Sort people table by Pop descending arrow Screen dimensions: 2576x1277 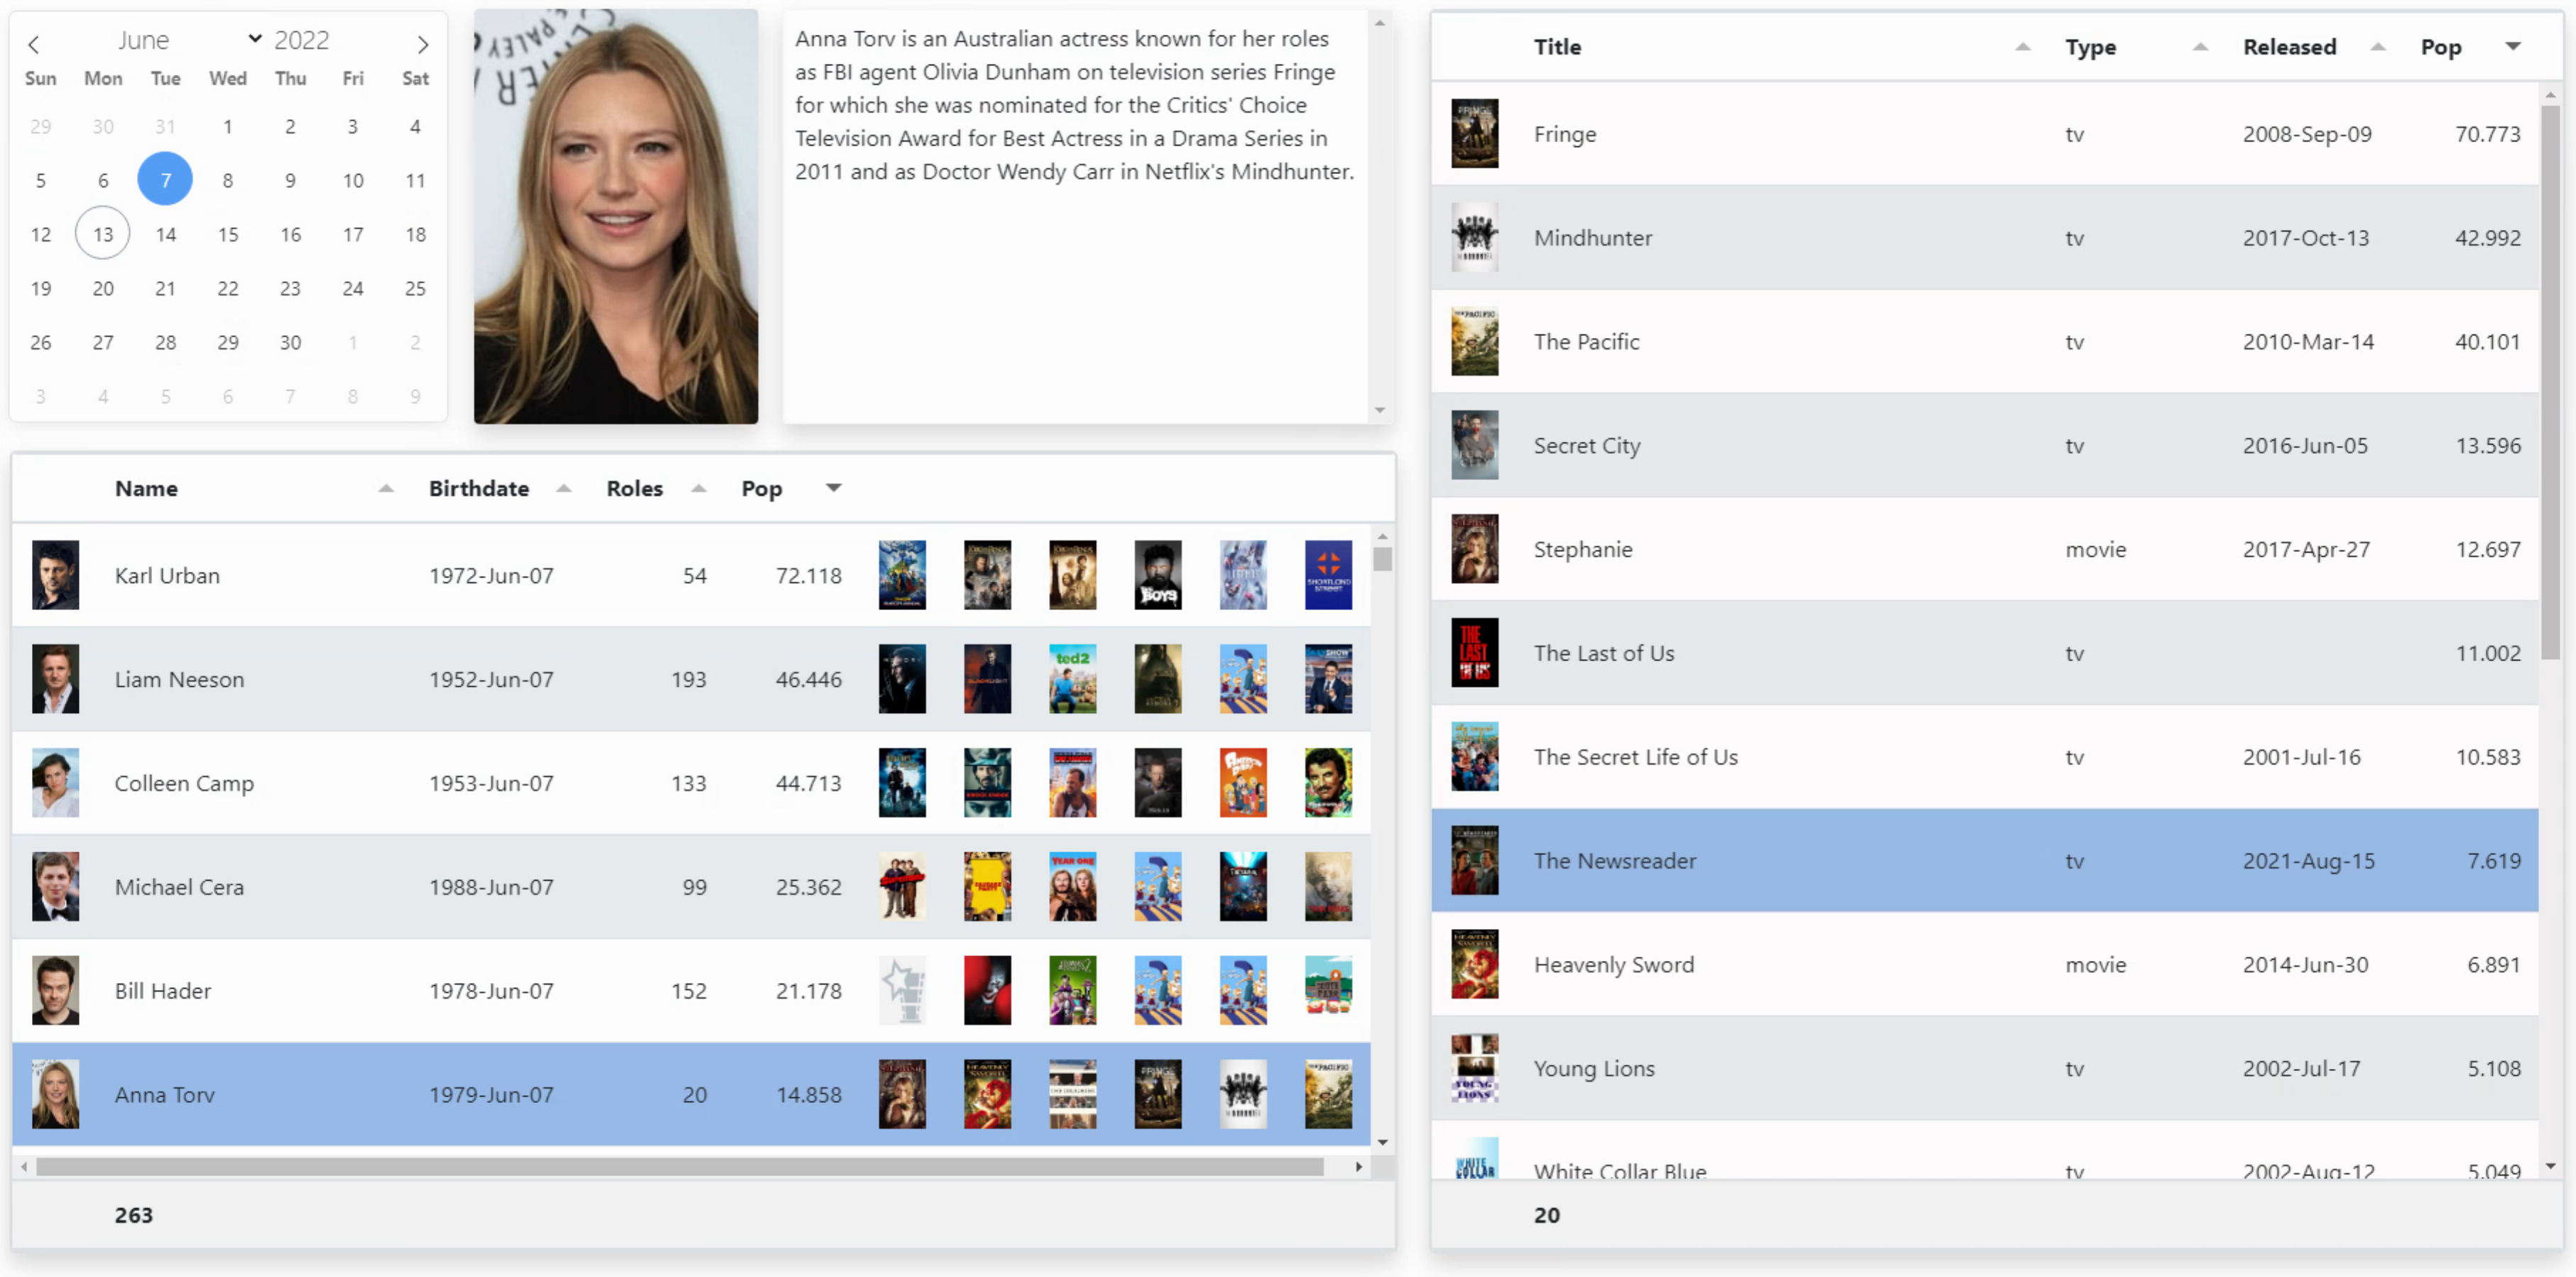[x=833, y=488]
